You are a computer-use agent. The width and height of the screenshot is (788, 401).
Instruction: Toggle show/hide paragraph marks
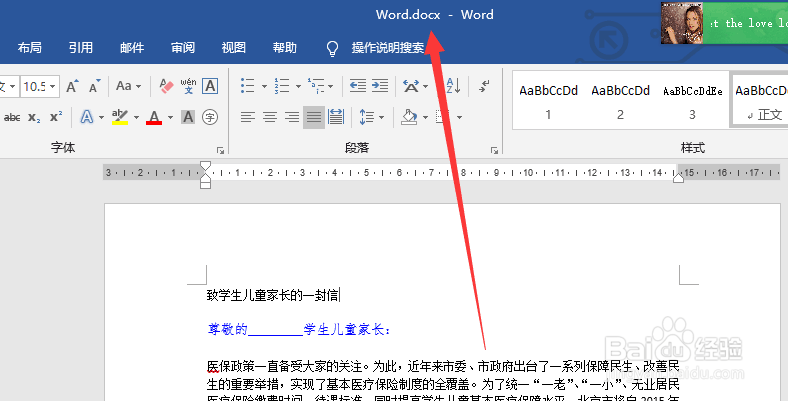(x=484, y=86)
